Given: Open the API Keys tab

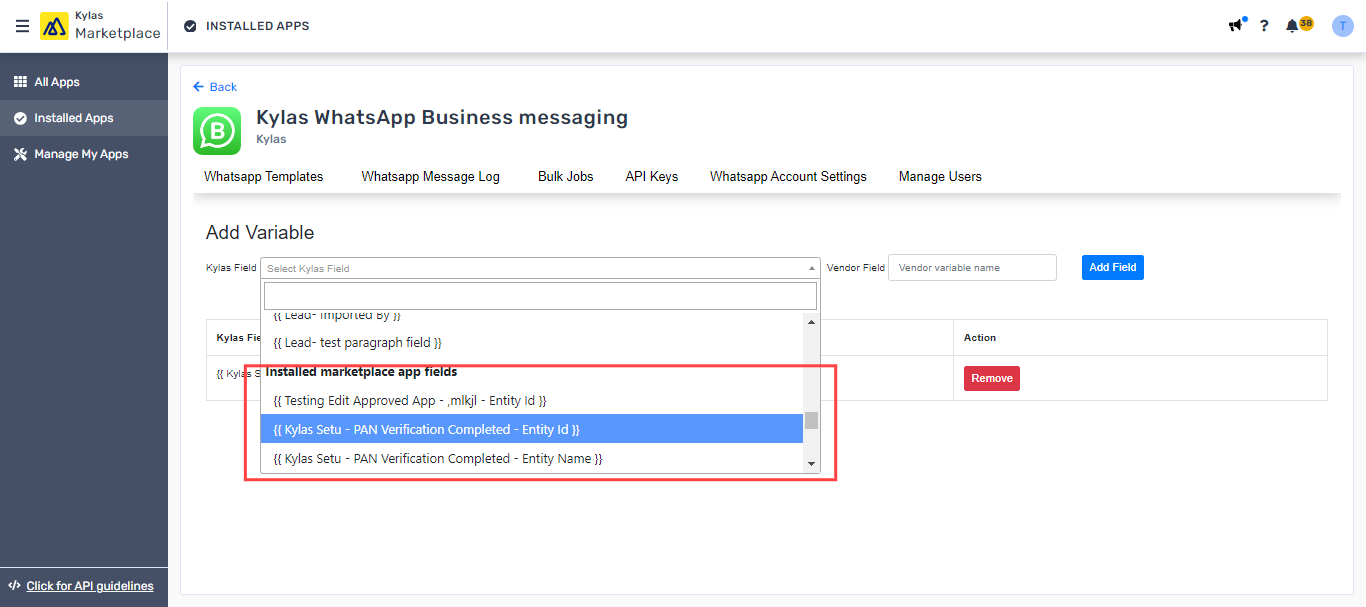Looking at the screenshot, I should click(652, 177).
